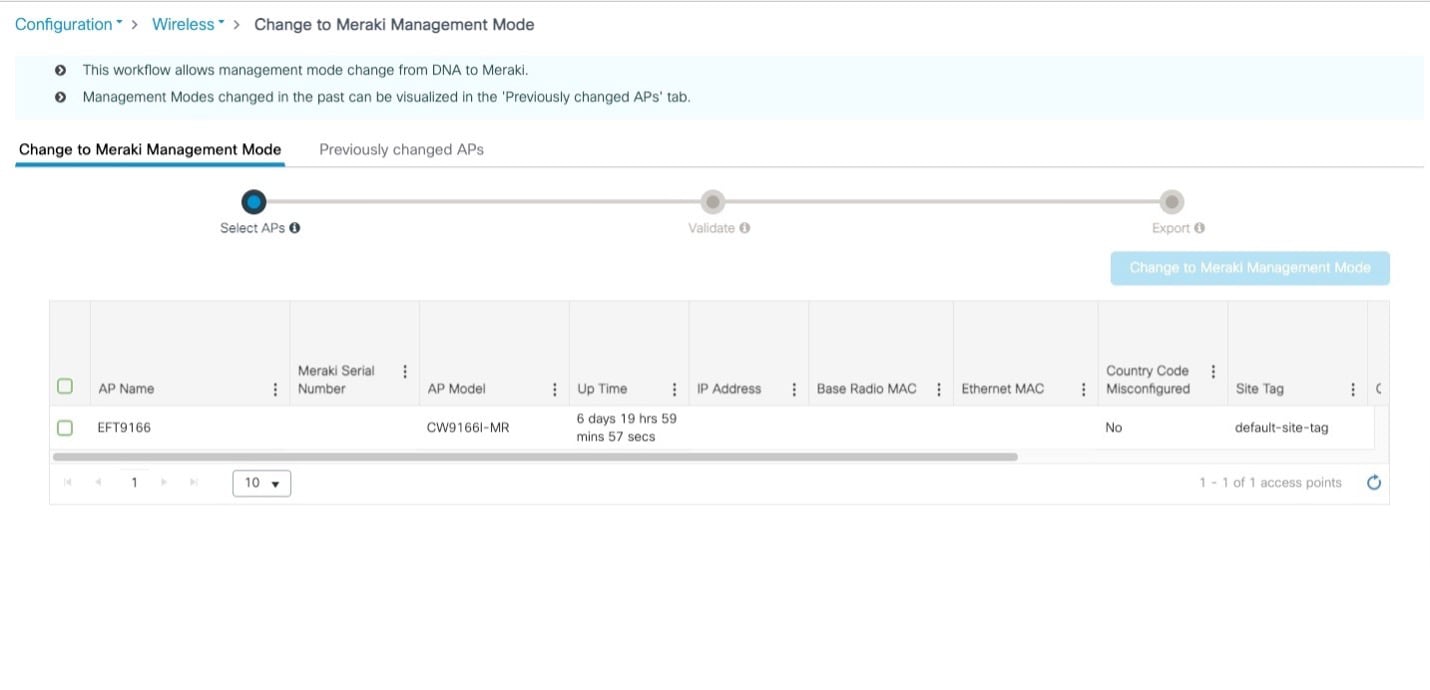
Task: Go to first page of table
Action: [x=68, y=483]
